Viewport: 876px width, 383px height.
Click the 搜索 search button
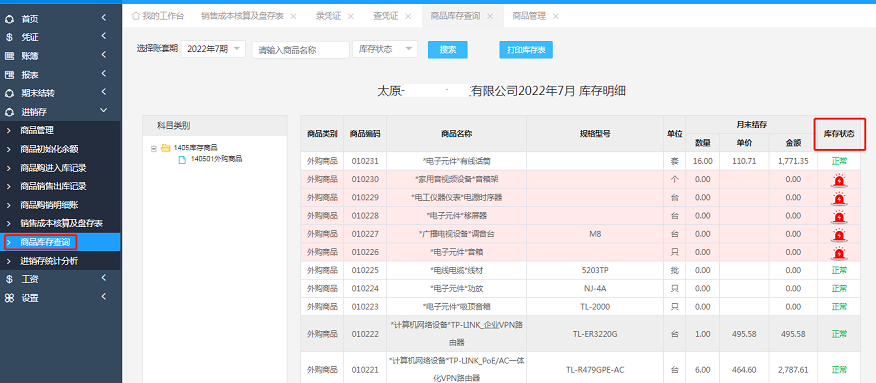447,49
